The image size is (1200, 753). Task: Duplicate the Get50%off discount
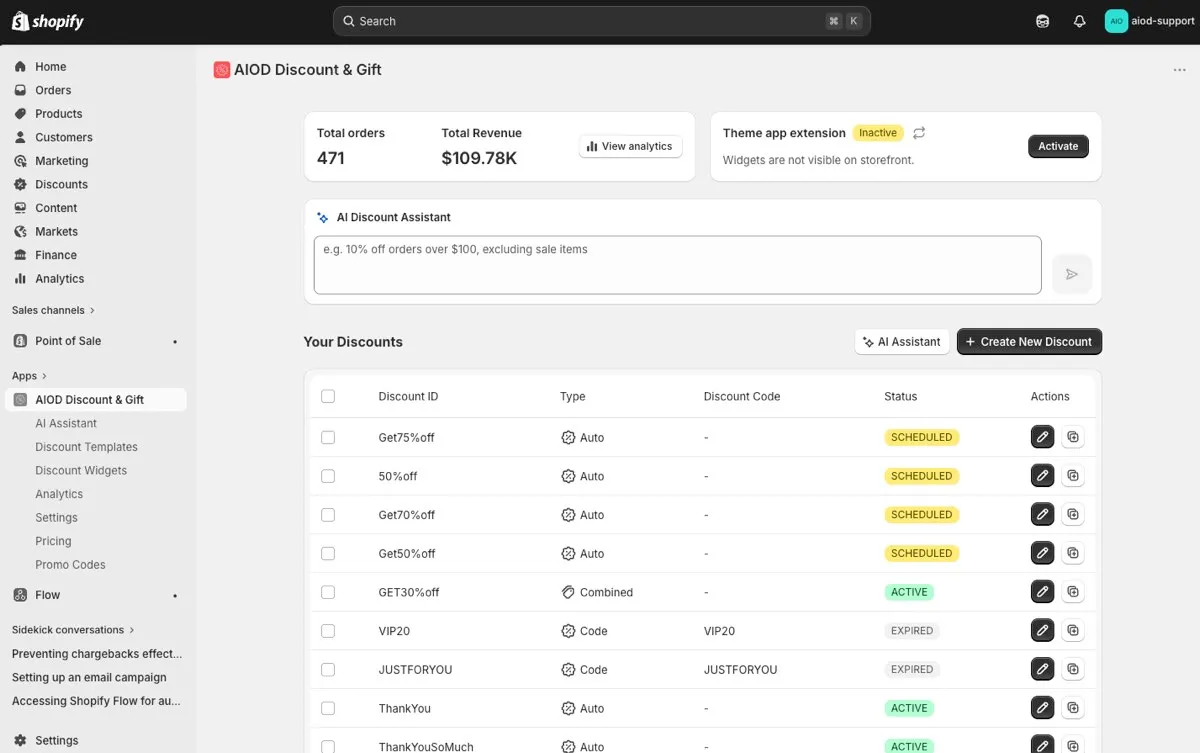click(x=1073, y=553)
